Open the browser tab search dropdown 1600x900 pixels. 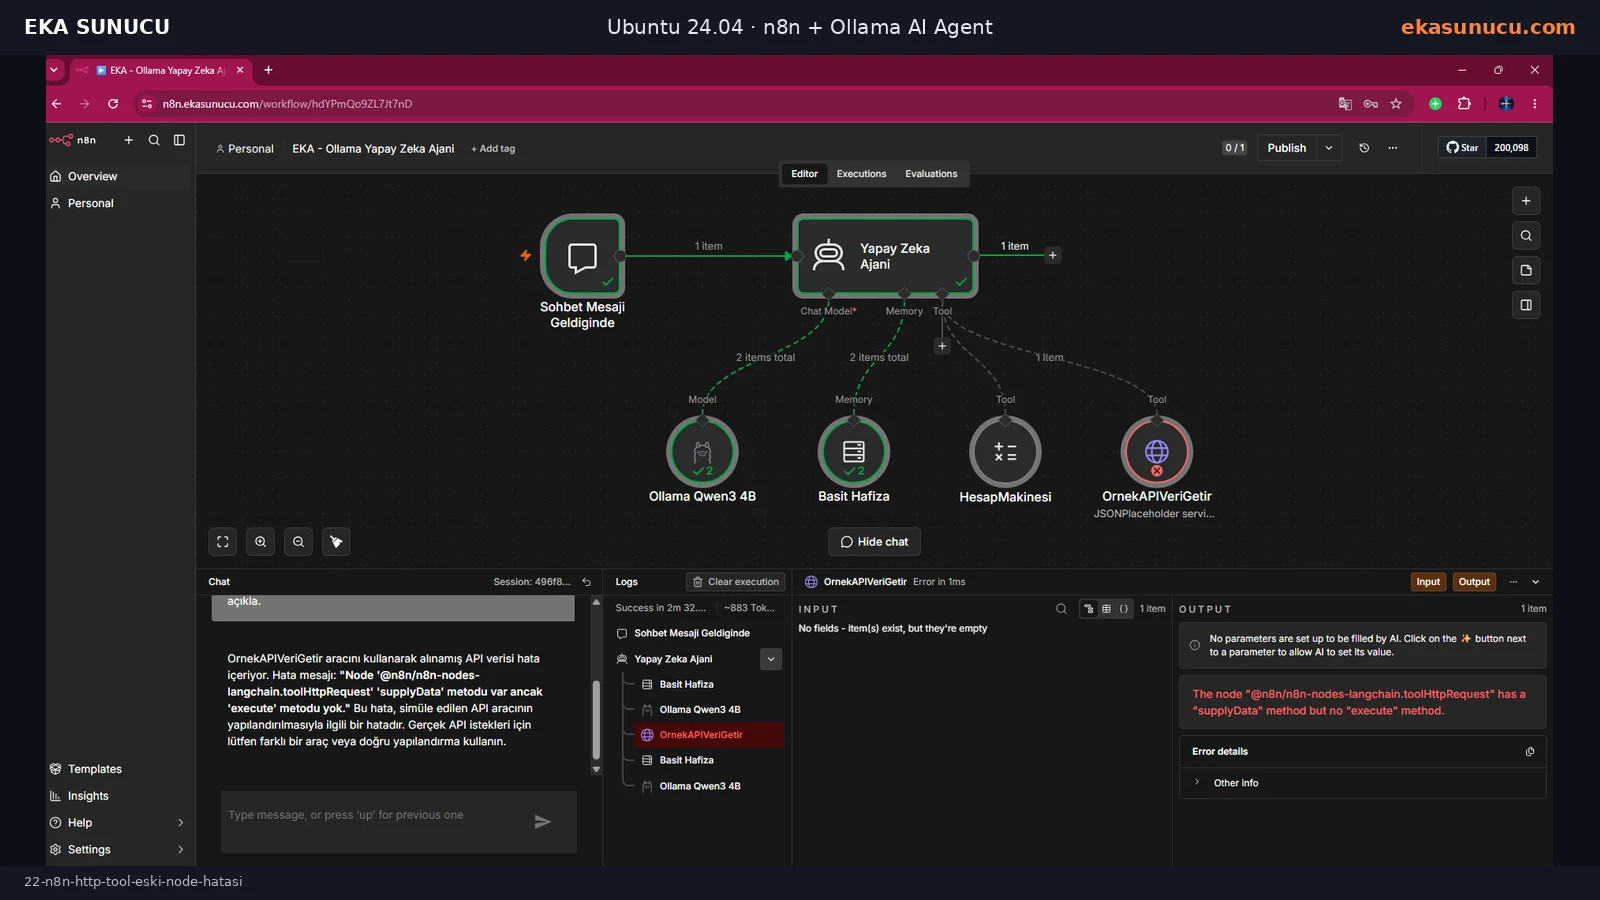[x=54, y=70]
